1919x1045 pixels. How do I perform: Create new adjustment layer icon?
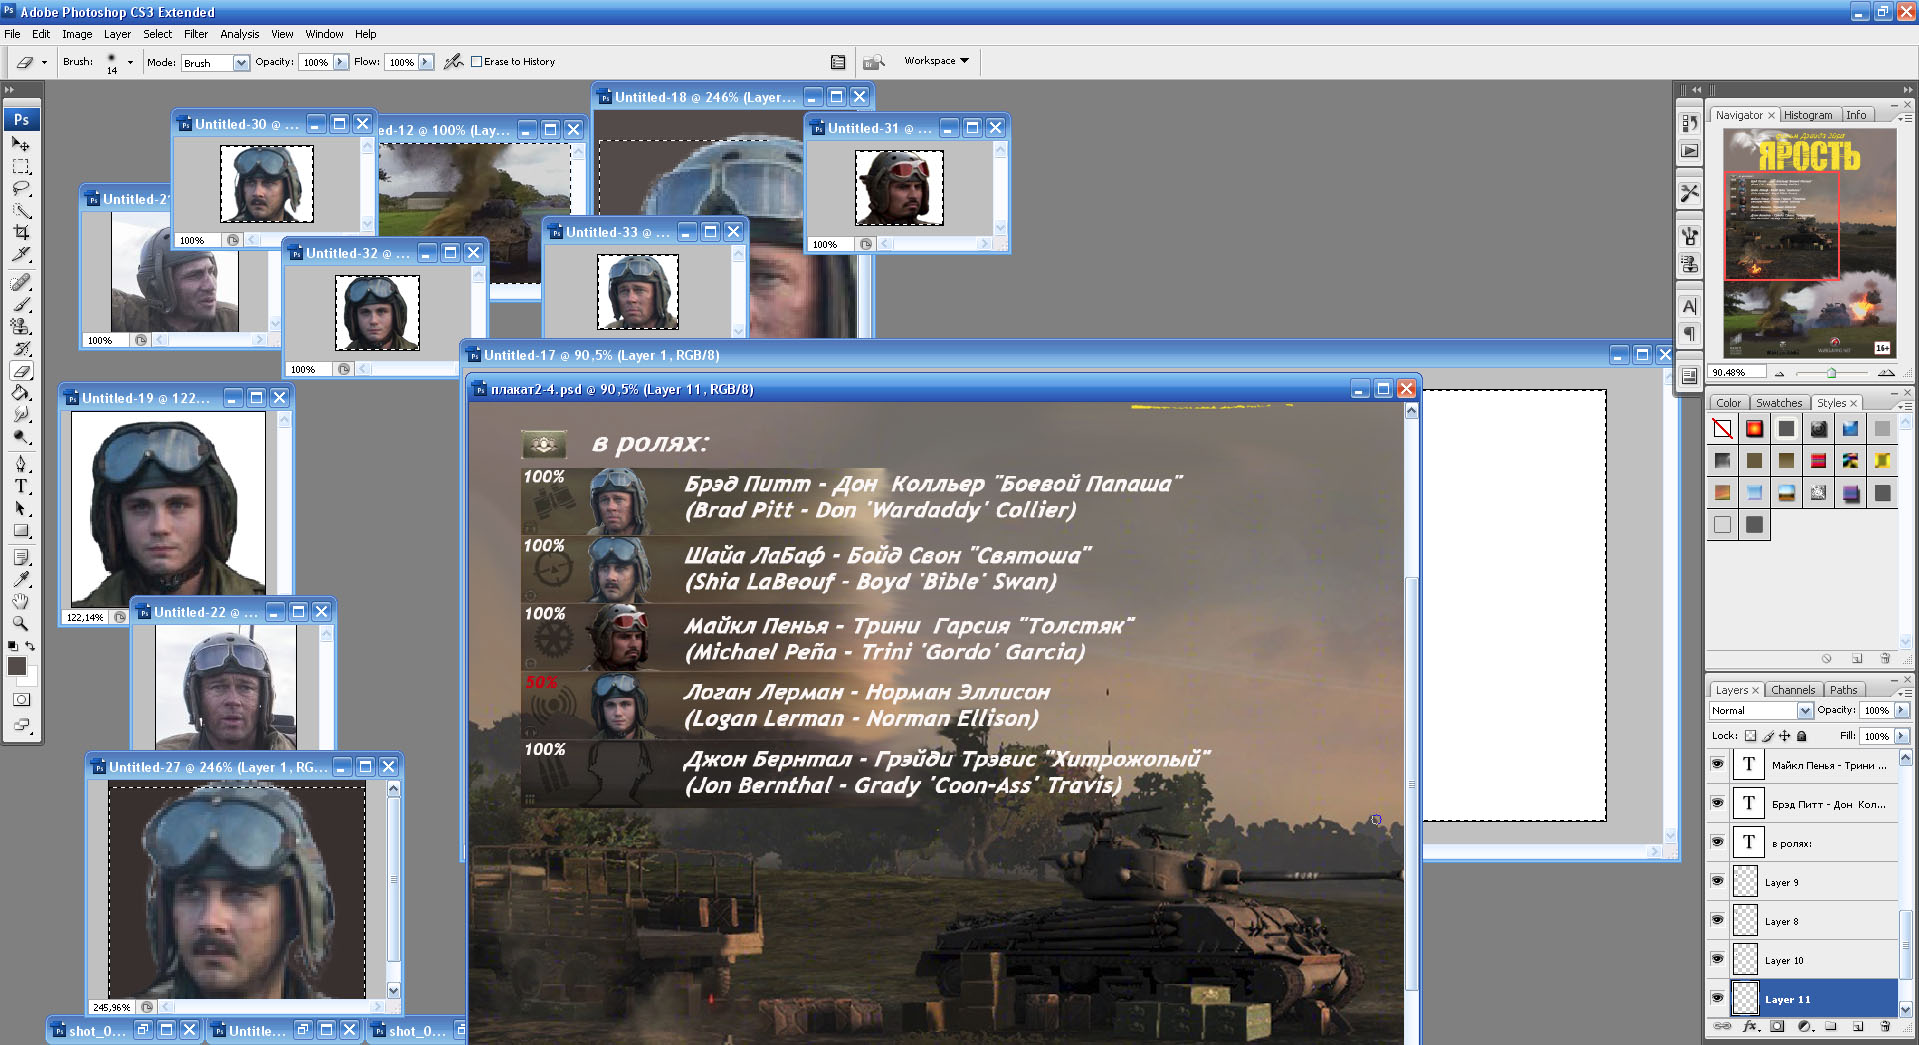[x=1804, y=1026]
